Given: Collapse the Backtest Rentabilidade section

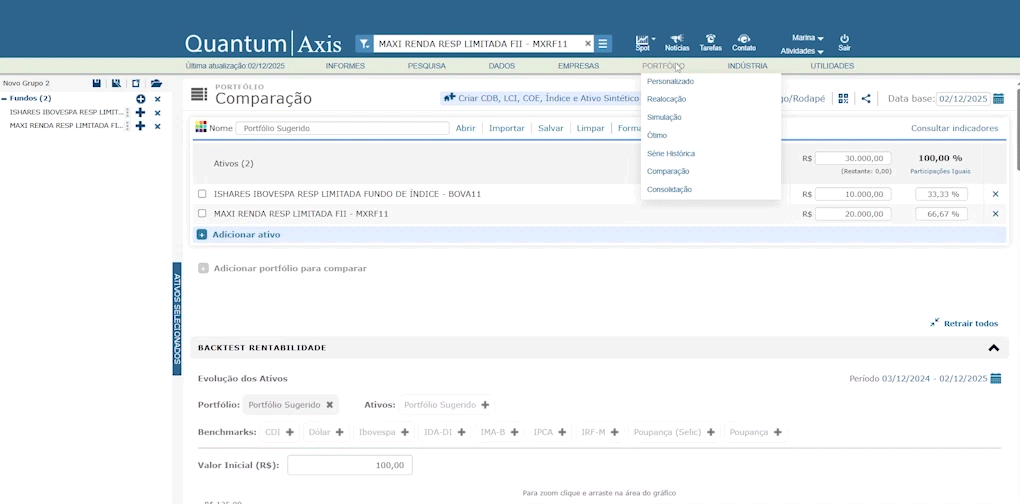Looking at the screenshot, I should 993,348.
